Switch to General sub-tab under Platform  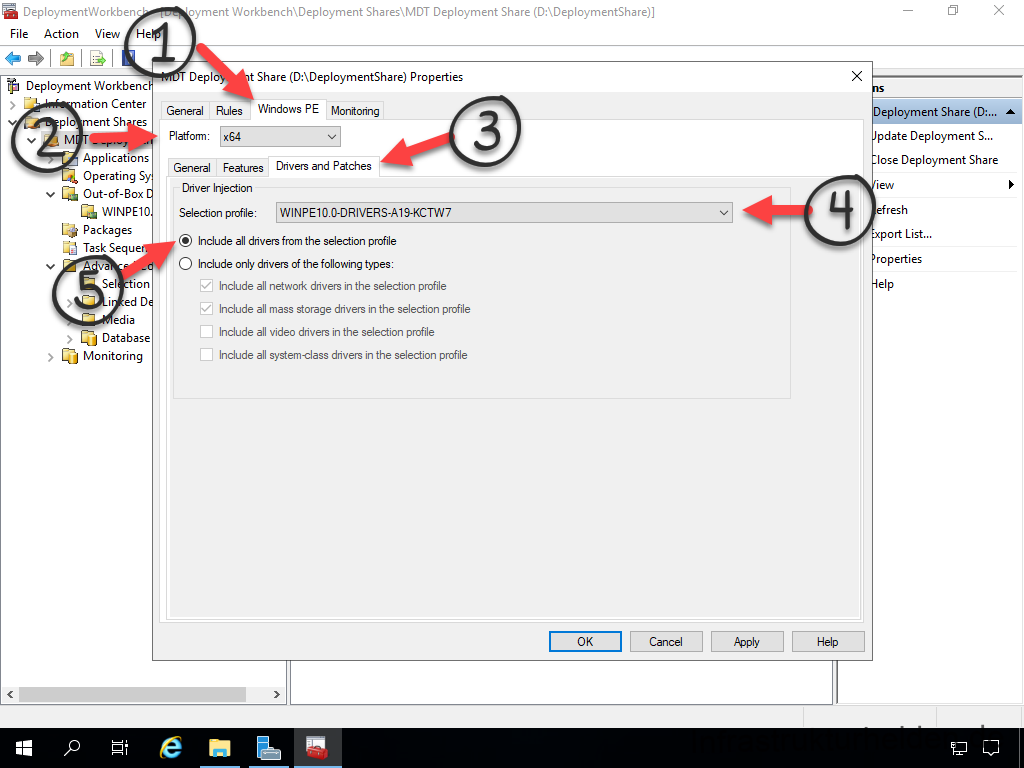click(x=192, y=168)
